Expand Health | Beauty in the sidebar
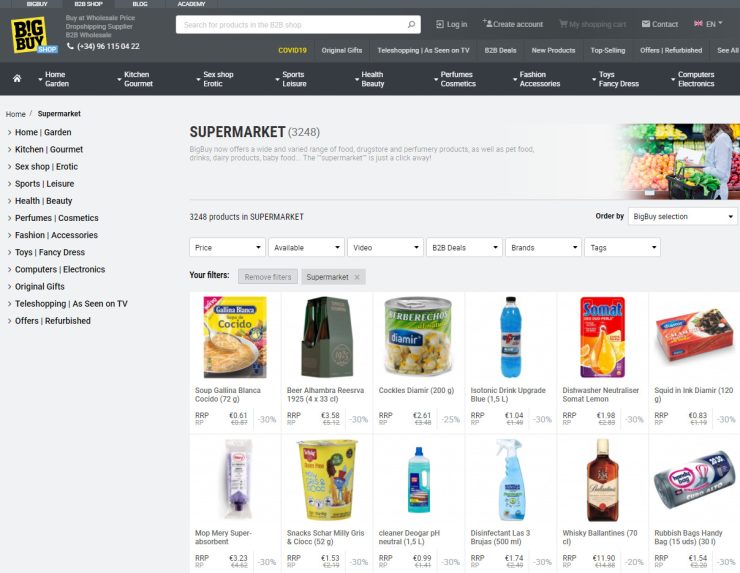The height and width of the screenshot is (573, 740). pos(43,201)
